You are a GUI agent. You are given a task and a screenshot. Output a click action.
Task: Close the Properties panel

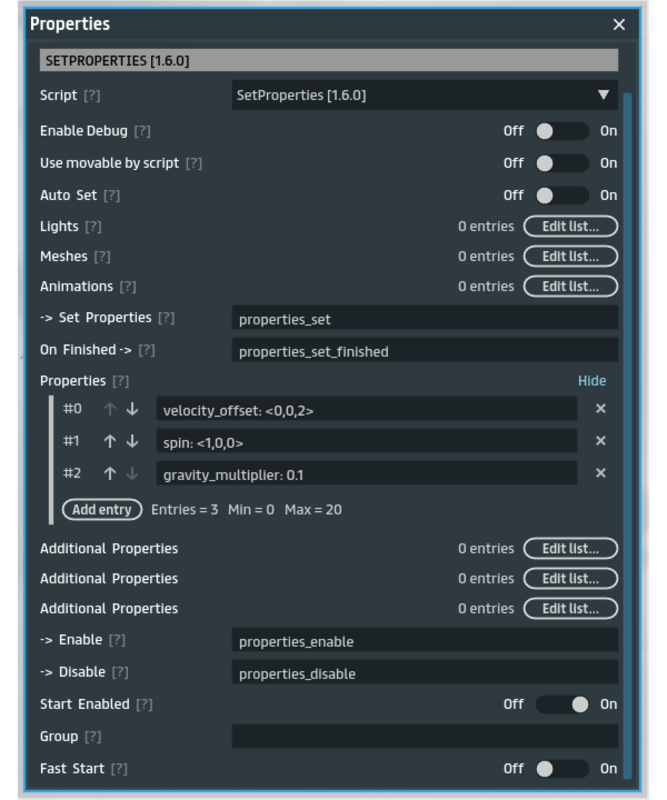pyautogui.click(x=619, y=25)
